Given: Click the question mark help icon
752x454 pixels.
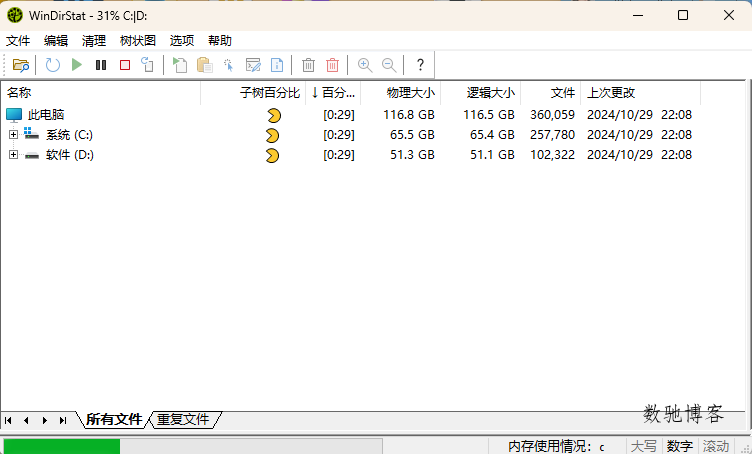Looking at the screenshot, I should tap(420, 65).
